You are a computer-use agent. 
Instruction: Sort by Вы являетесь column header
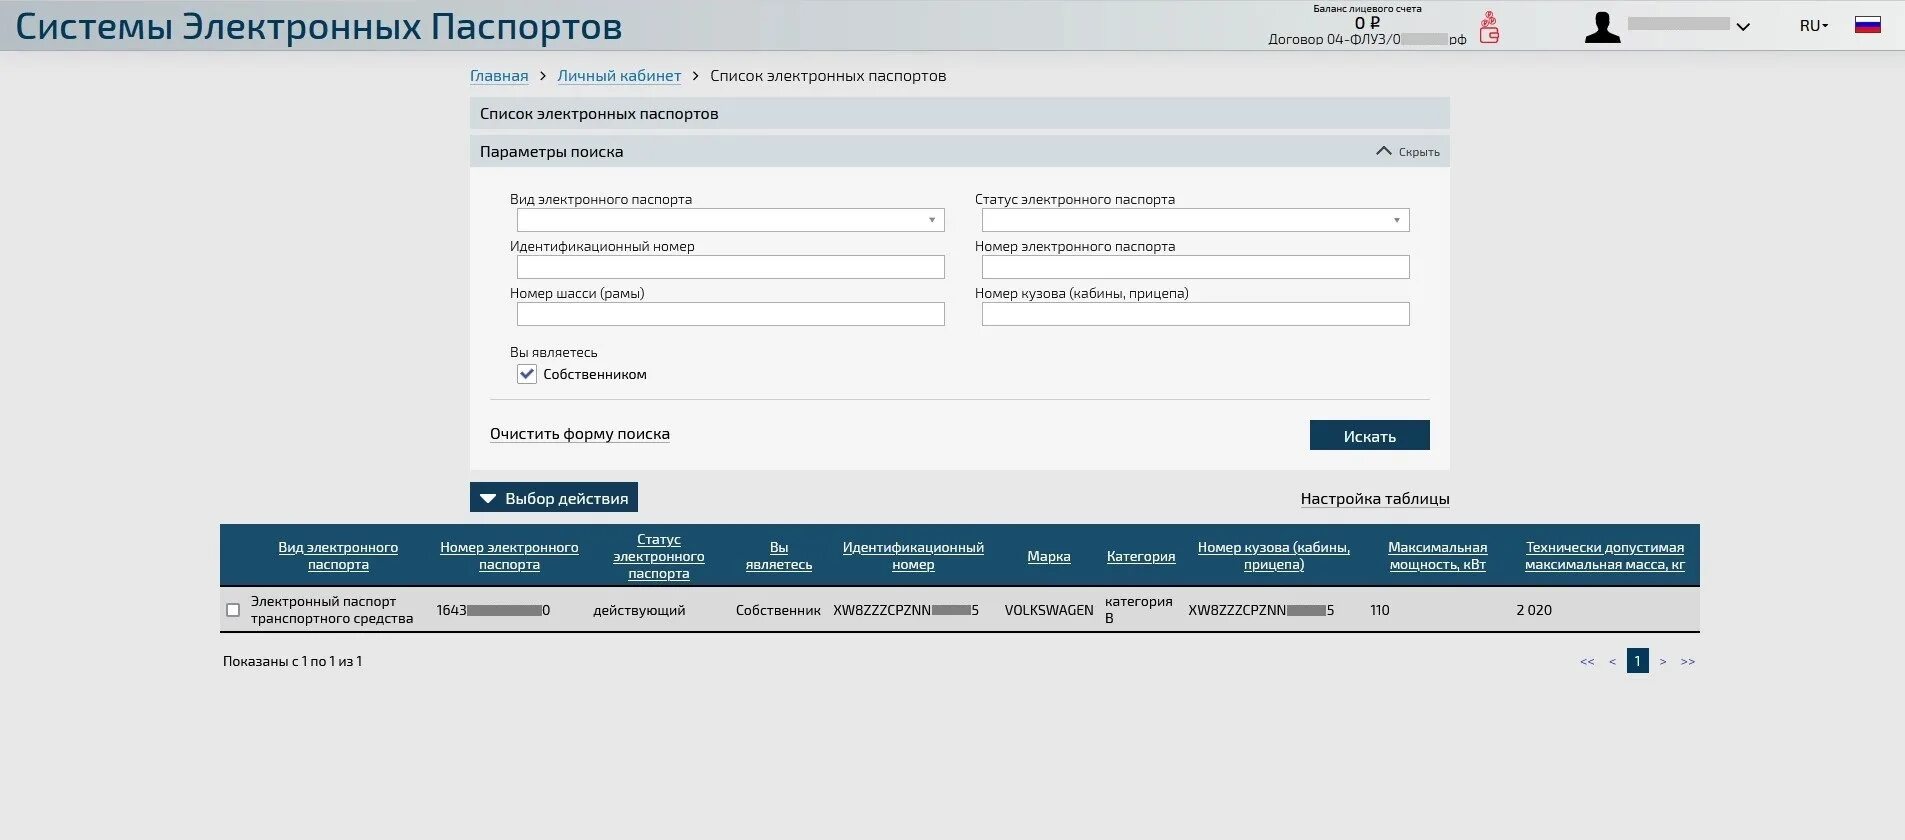point(779,556)
